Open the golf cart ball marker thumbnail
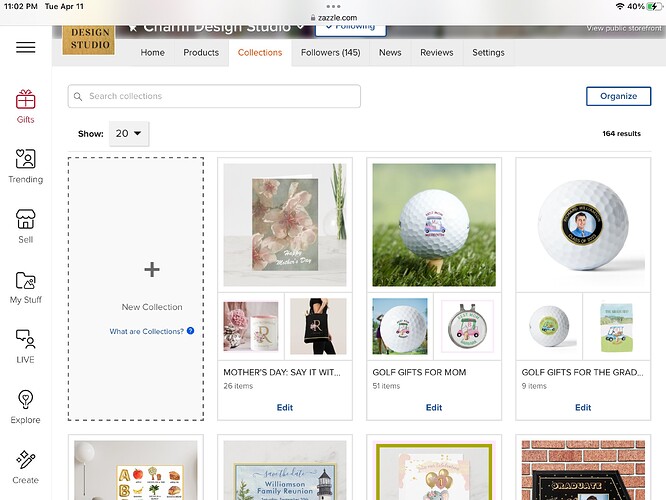 click(x=467, y=326)
